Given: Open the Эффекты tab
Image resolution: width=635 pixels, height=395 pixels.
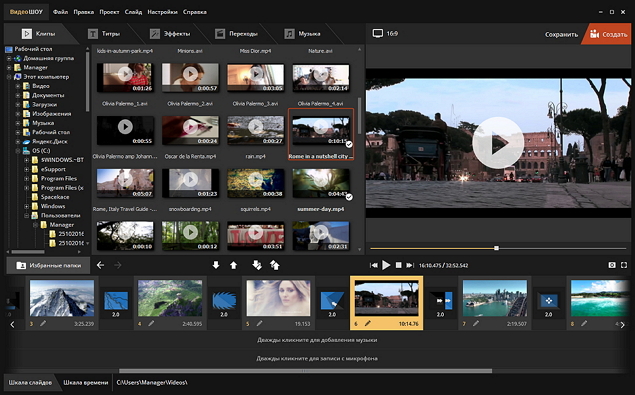Looking at the screenshot, I should point(170,34).
